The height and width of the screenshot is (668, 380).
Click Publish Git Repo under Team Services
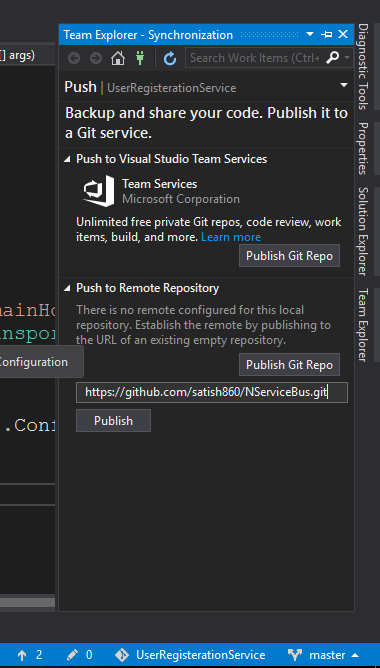click(289, 256)
